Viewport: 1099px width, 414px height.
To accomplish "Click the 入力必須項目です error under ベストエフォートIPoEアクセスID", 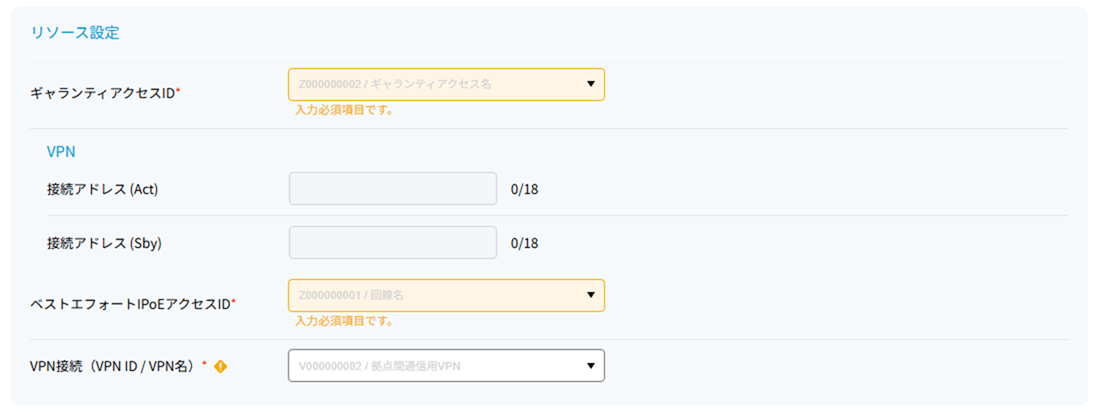I will [x=343, y=322].
